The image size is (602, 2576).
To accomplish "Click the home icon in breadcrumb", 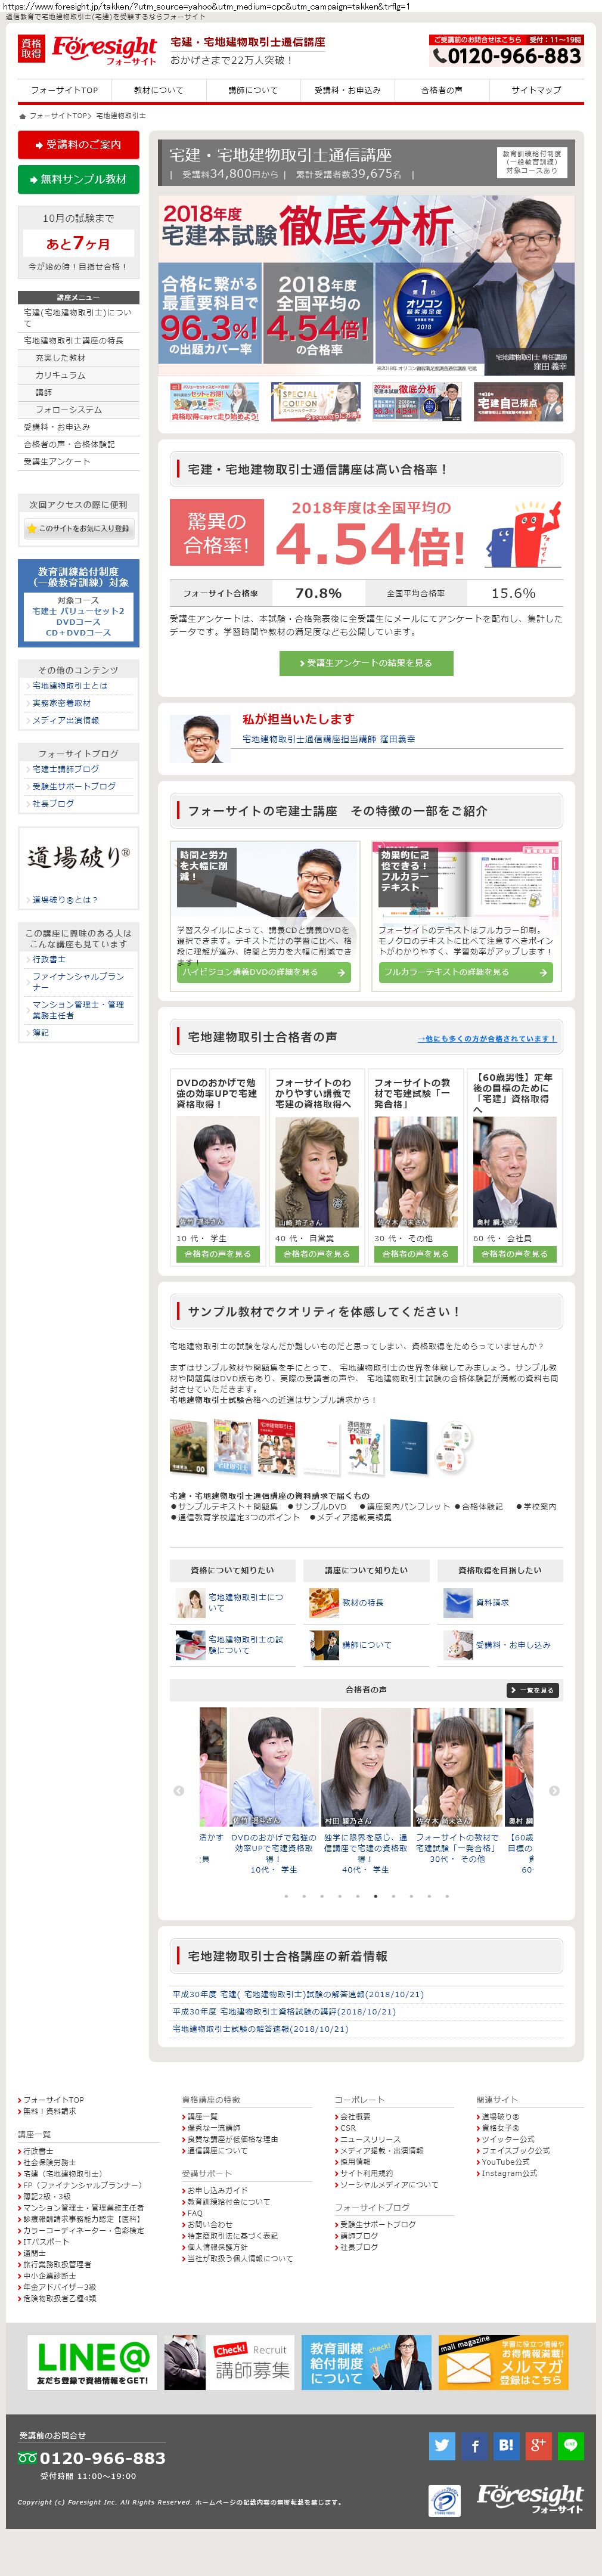I will (x=22, y=116).
